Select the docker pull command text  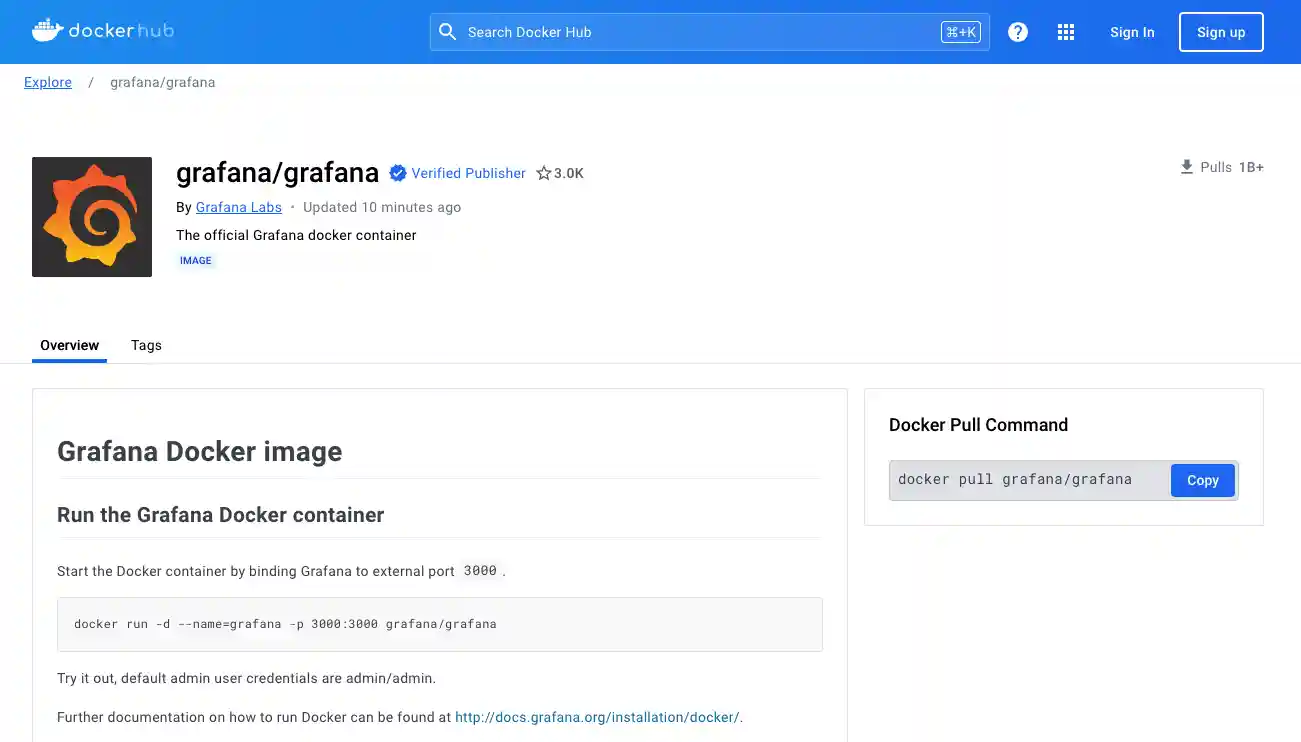coord(1015,479)
